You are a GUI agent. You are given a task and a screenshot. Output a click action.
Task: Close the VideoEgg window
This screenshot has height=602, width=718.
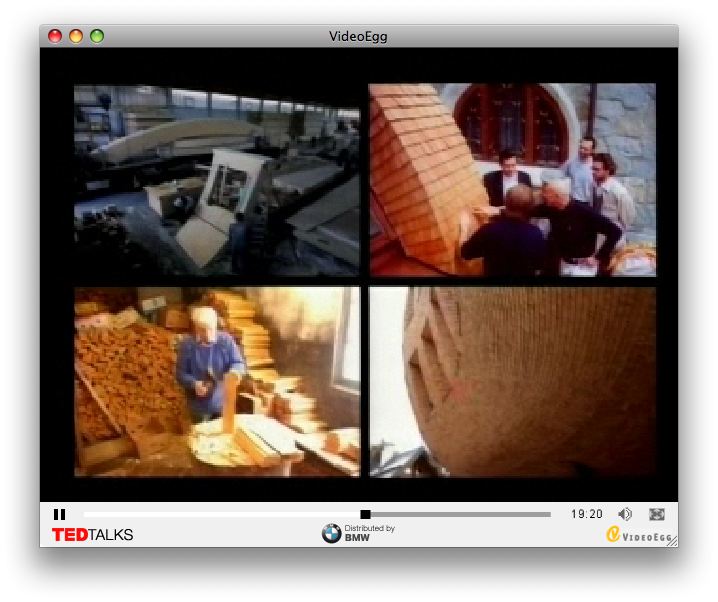(x=55, y=36)
